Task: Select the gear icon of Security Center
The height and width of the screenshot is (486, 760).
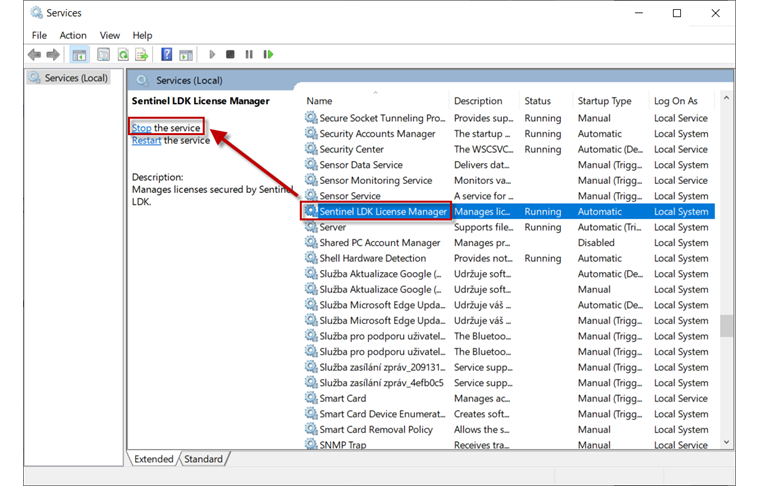Action: [311, 149]
